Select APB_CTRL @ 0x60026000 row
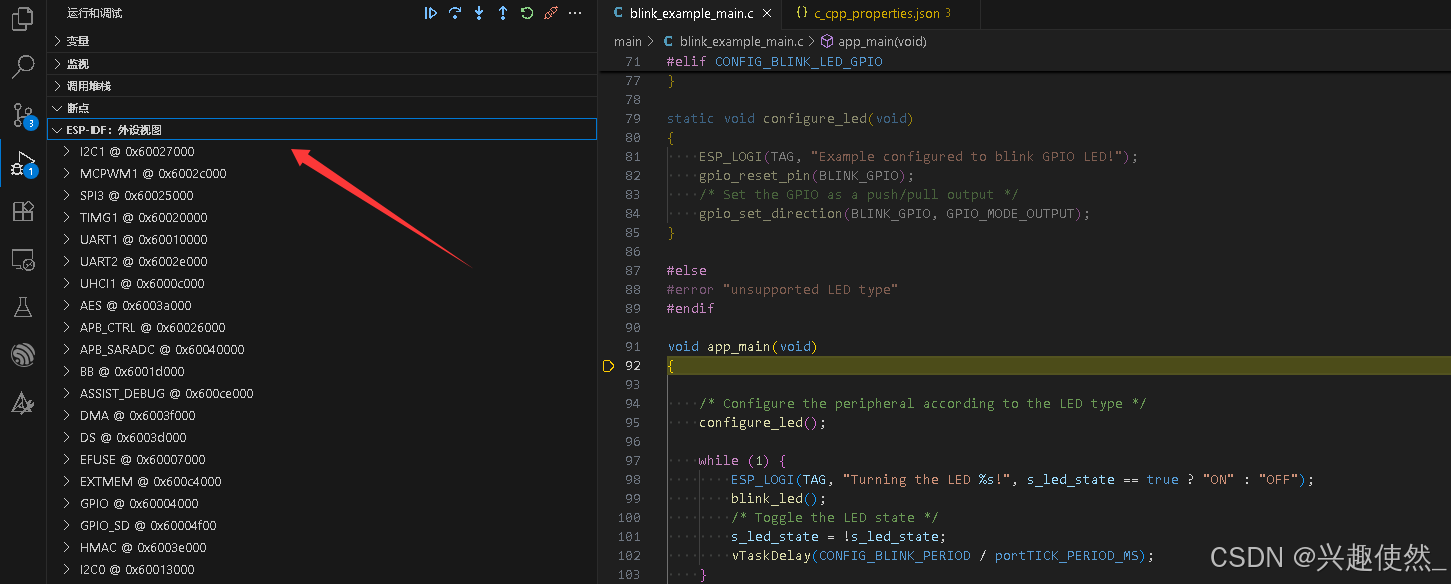Image resolution: width=1451 pixels, height=584 pixels. [322, 327]
